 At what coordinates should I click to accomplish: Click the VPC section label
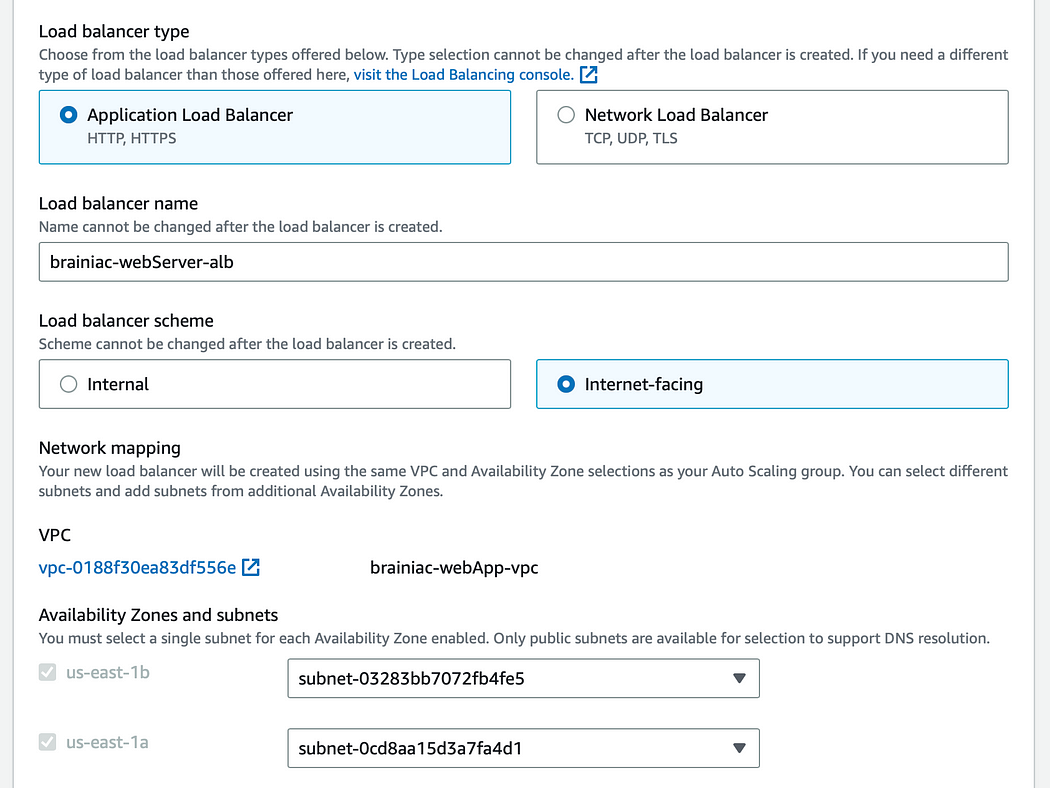(x=54, y=535)
